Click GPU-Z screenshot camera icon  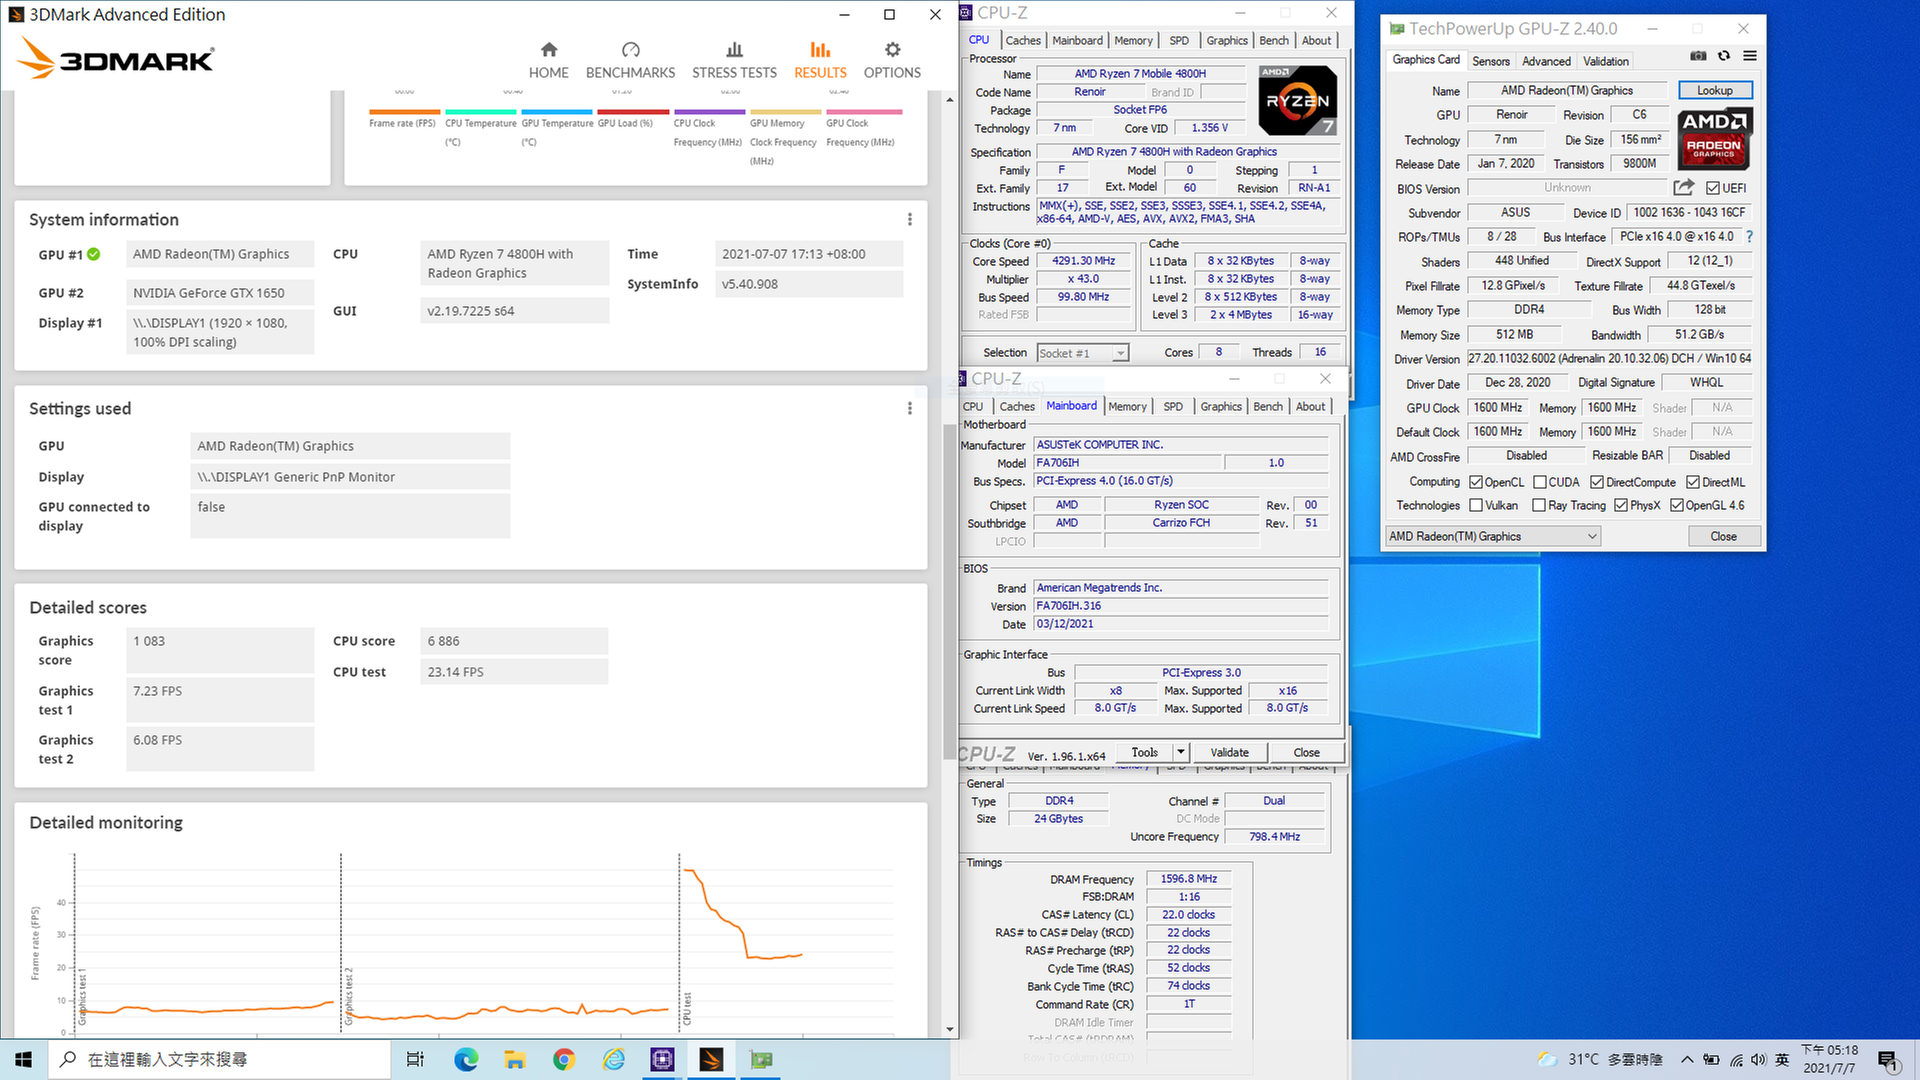coord(1698,56)
